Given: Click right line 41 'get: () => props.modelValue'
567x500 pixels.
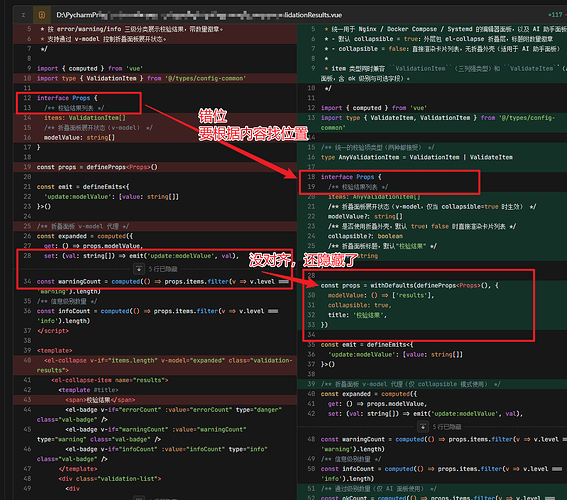Looking at the screenshot, I should tap(378, 404).
